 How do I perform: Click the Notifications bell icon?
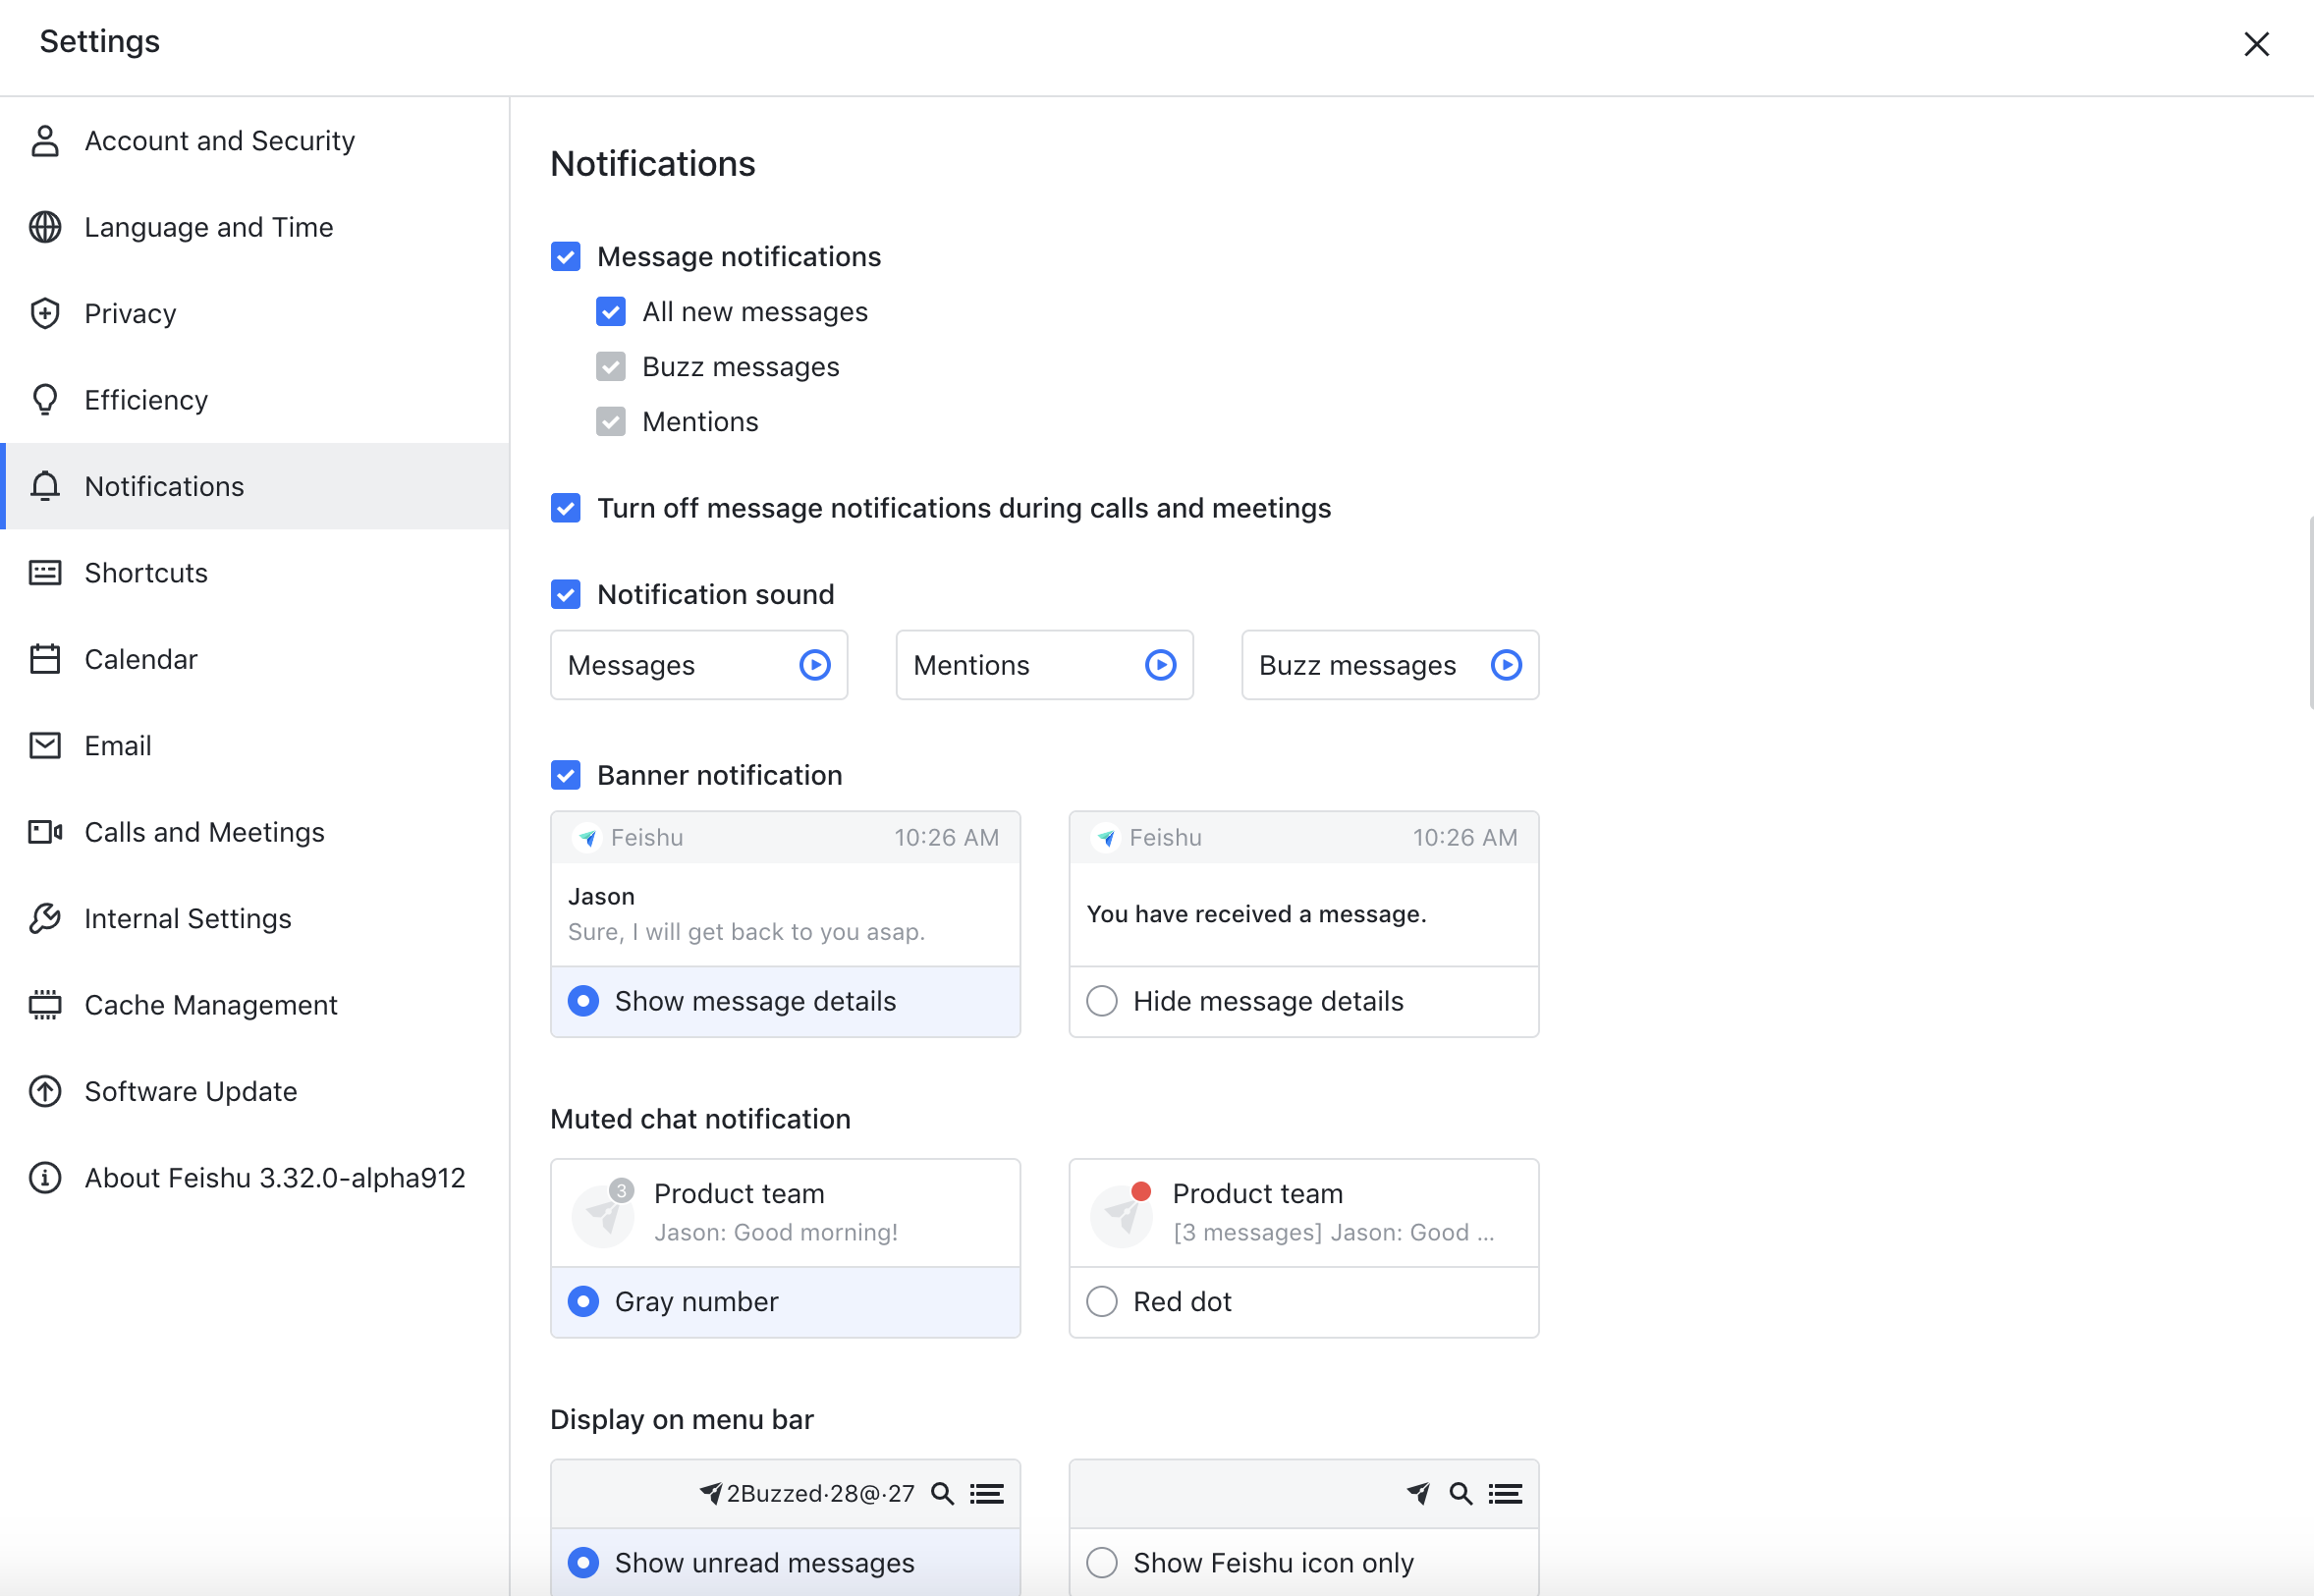(45, 486)
